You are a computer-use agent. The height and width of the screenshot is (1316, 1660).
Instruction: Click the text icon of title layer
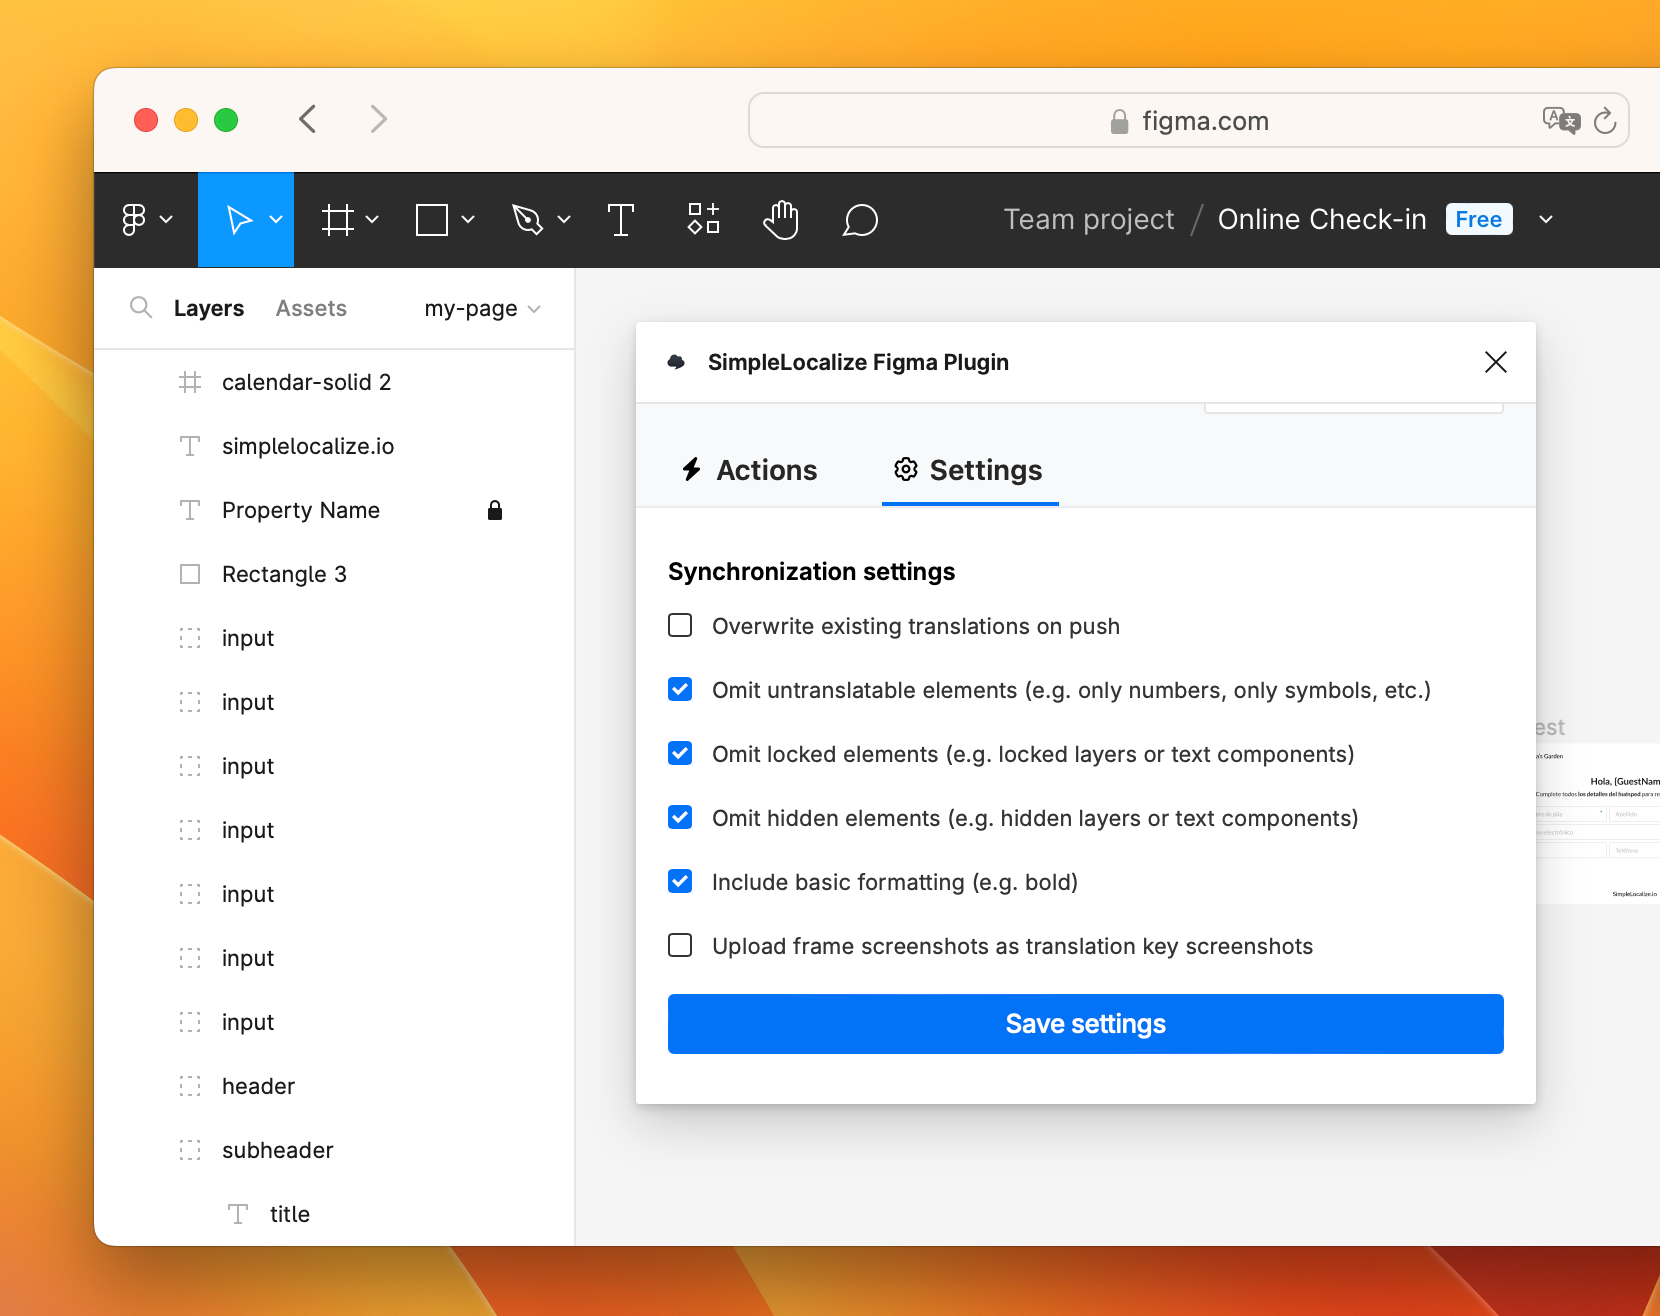click(238, 1214)
